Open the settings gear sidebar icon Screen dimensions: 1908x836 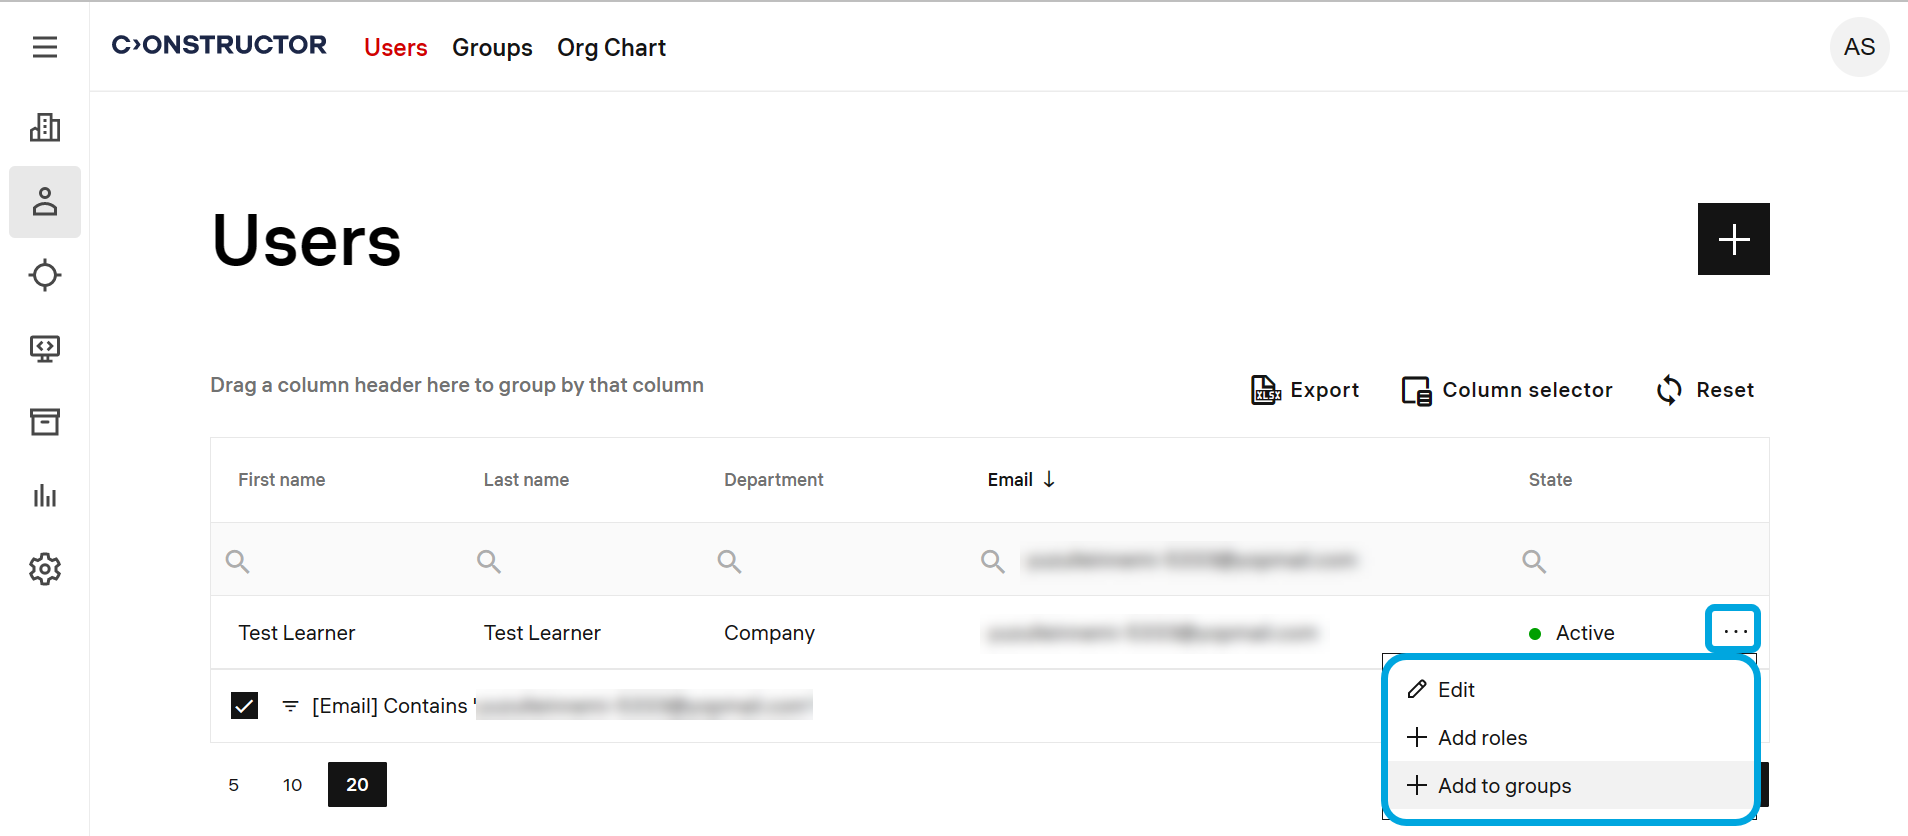tap(45, 569)
